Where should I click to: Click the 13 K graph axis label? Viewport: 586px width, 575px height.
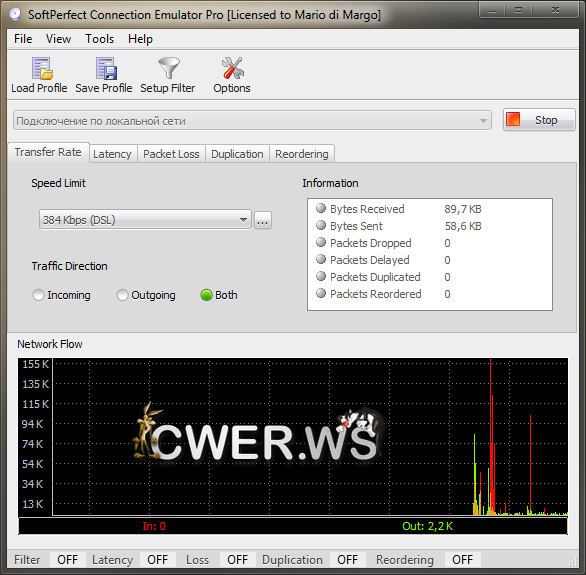pyautogui.click(x=33, y=504)
